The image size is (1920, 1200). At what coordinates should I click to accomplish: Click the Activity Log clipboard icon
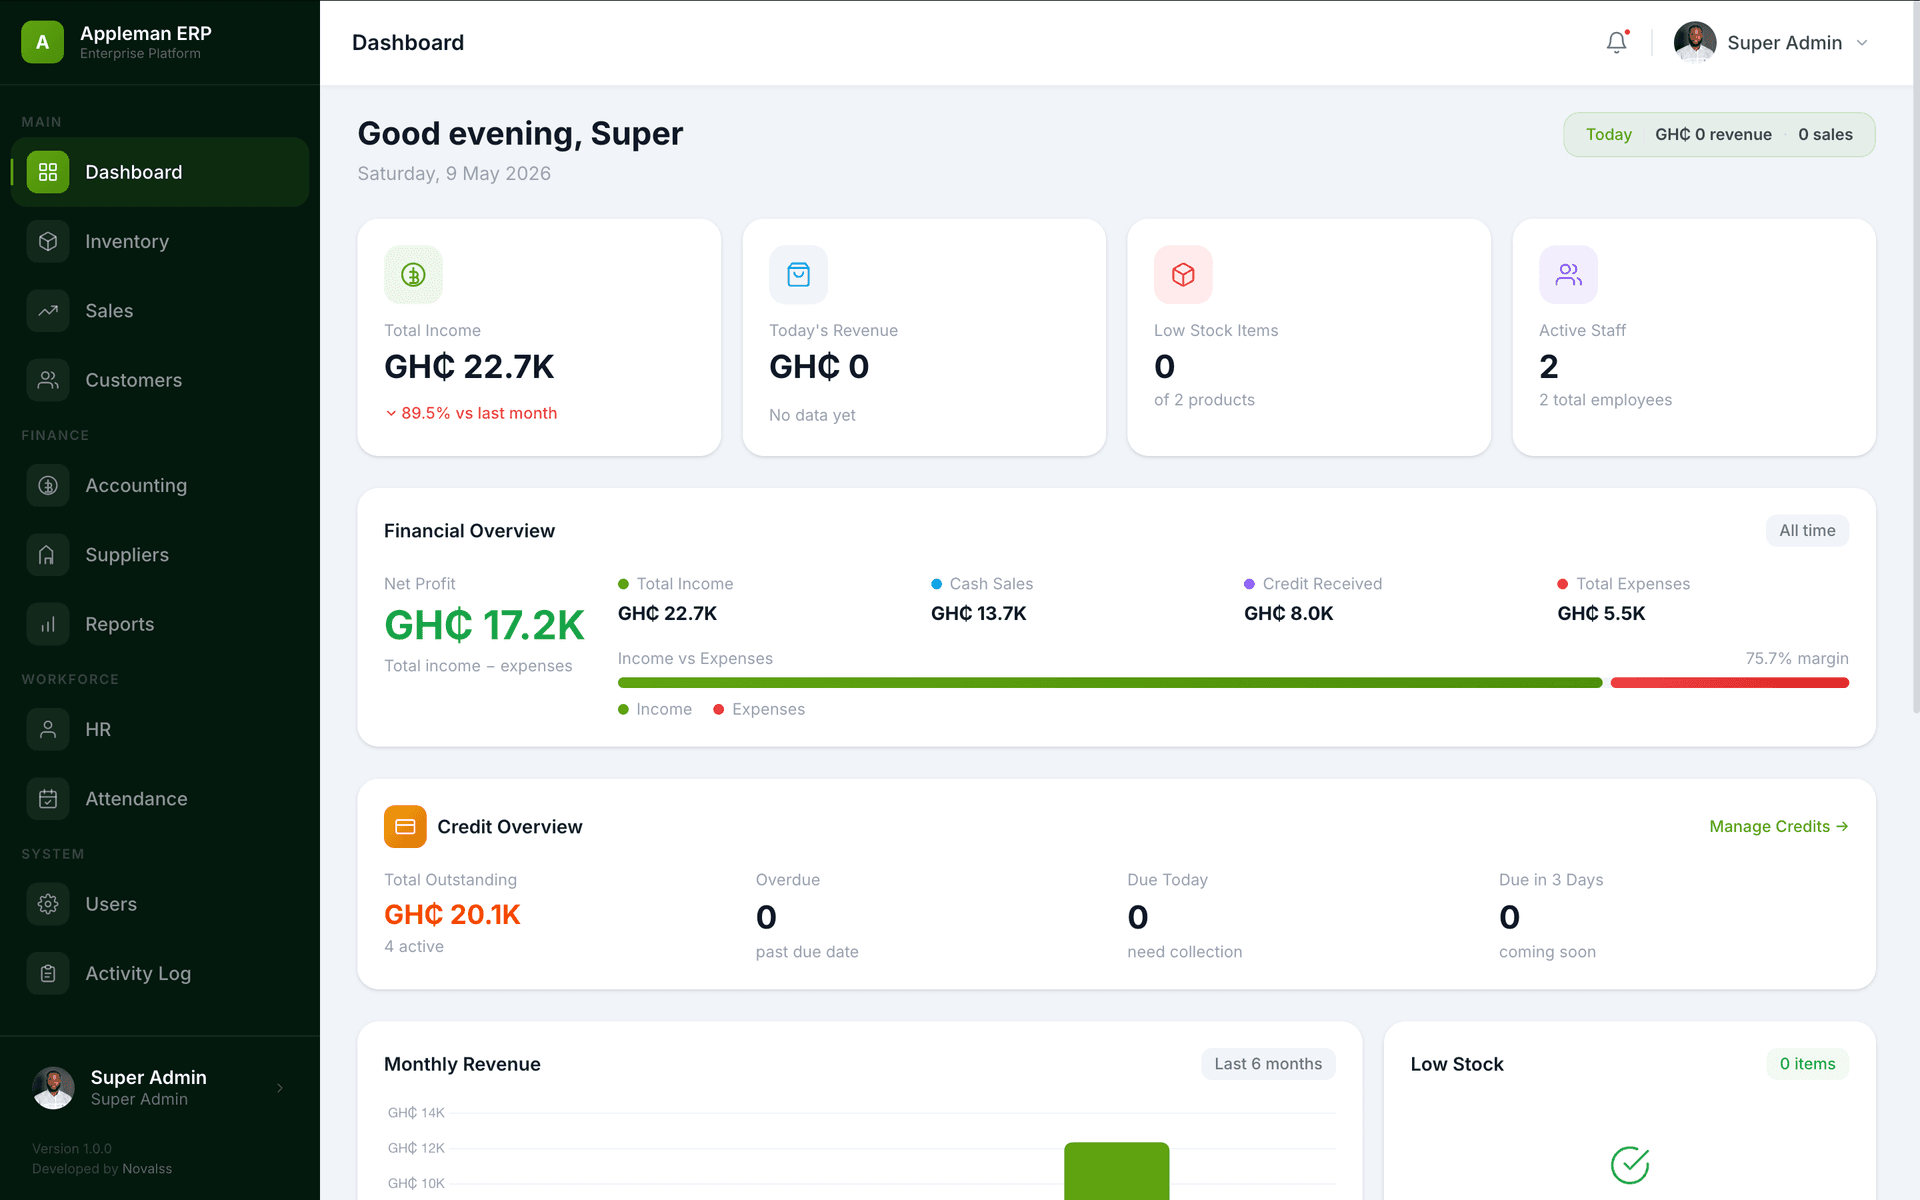coord(48,973)
